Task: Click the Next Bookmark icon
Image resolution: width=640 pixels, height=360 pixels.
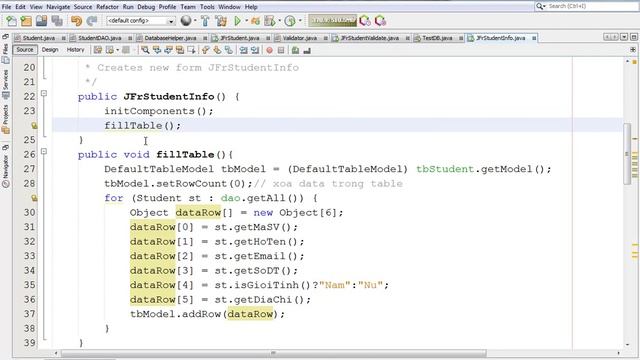Action: [x=217, y=50]
